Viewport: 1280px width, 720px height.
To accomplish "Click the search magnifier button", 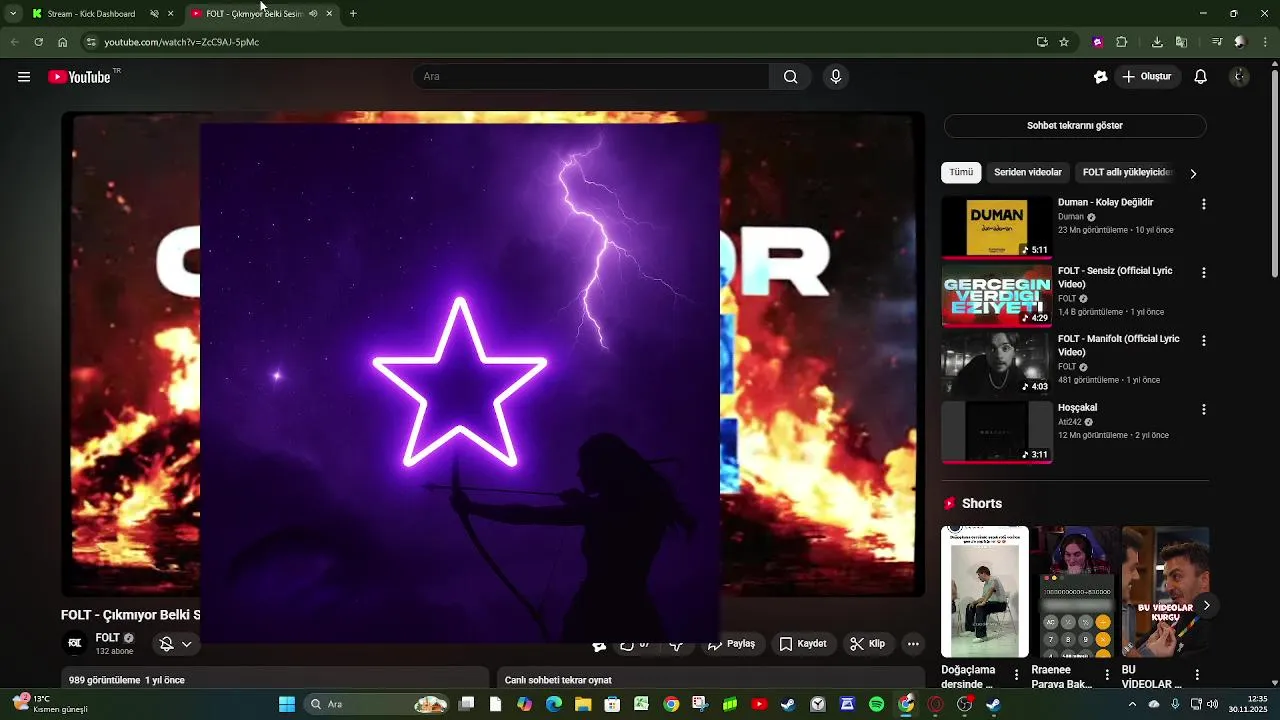I will coord(790,77).
